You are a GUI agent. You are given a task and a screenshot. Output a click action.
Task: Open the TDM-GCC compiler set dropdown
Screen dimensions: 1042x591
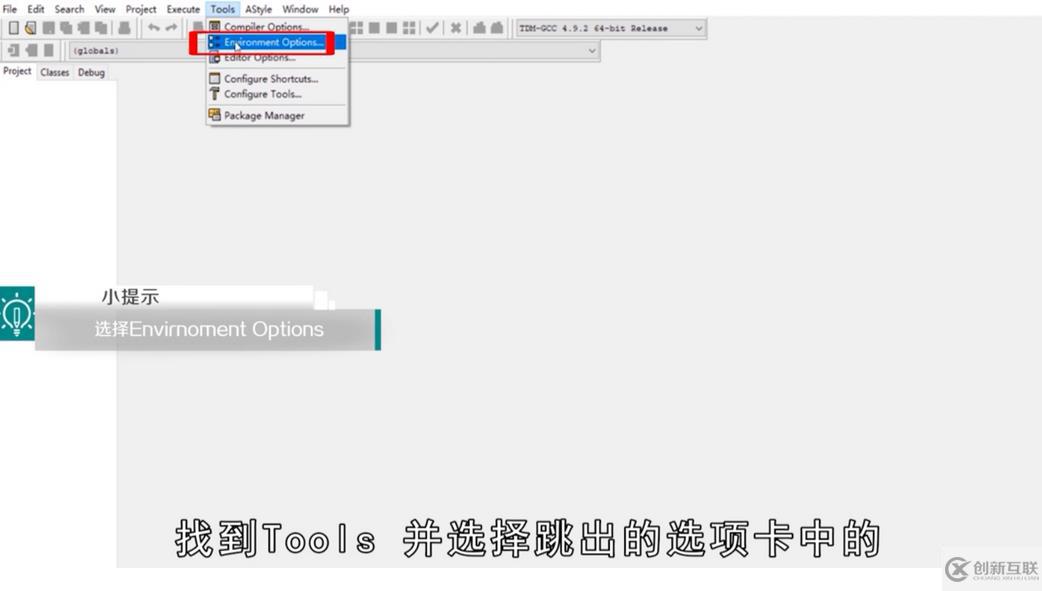(x=700, y=28)
